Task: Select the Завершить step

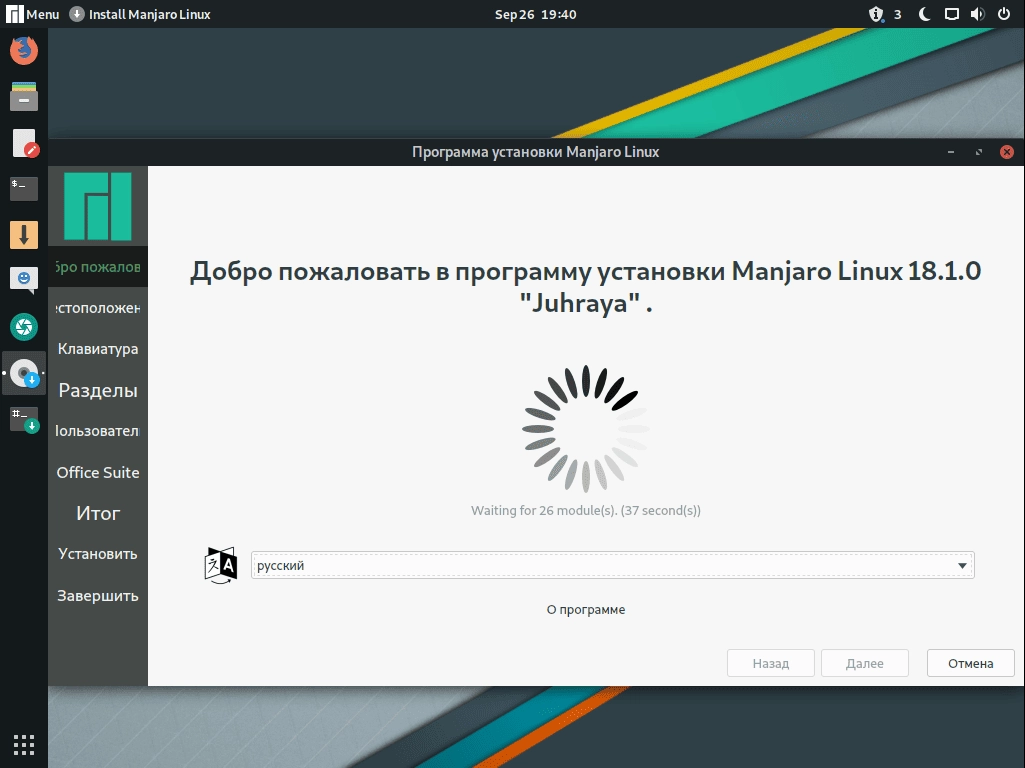Action: tap(98, 595)
